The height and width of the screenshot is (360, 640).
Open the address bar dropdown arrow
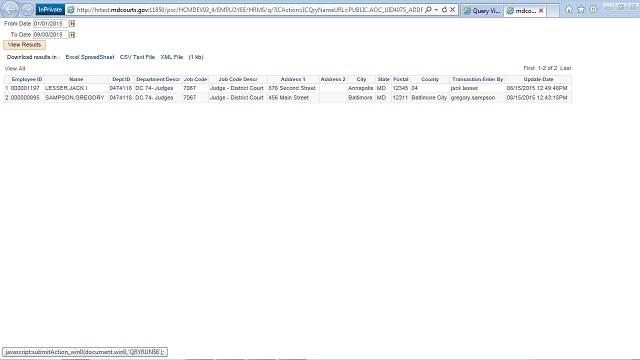436,9
